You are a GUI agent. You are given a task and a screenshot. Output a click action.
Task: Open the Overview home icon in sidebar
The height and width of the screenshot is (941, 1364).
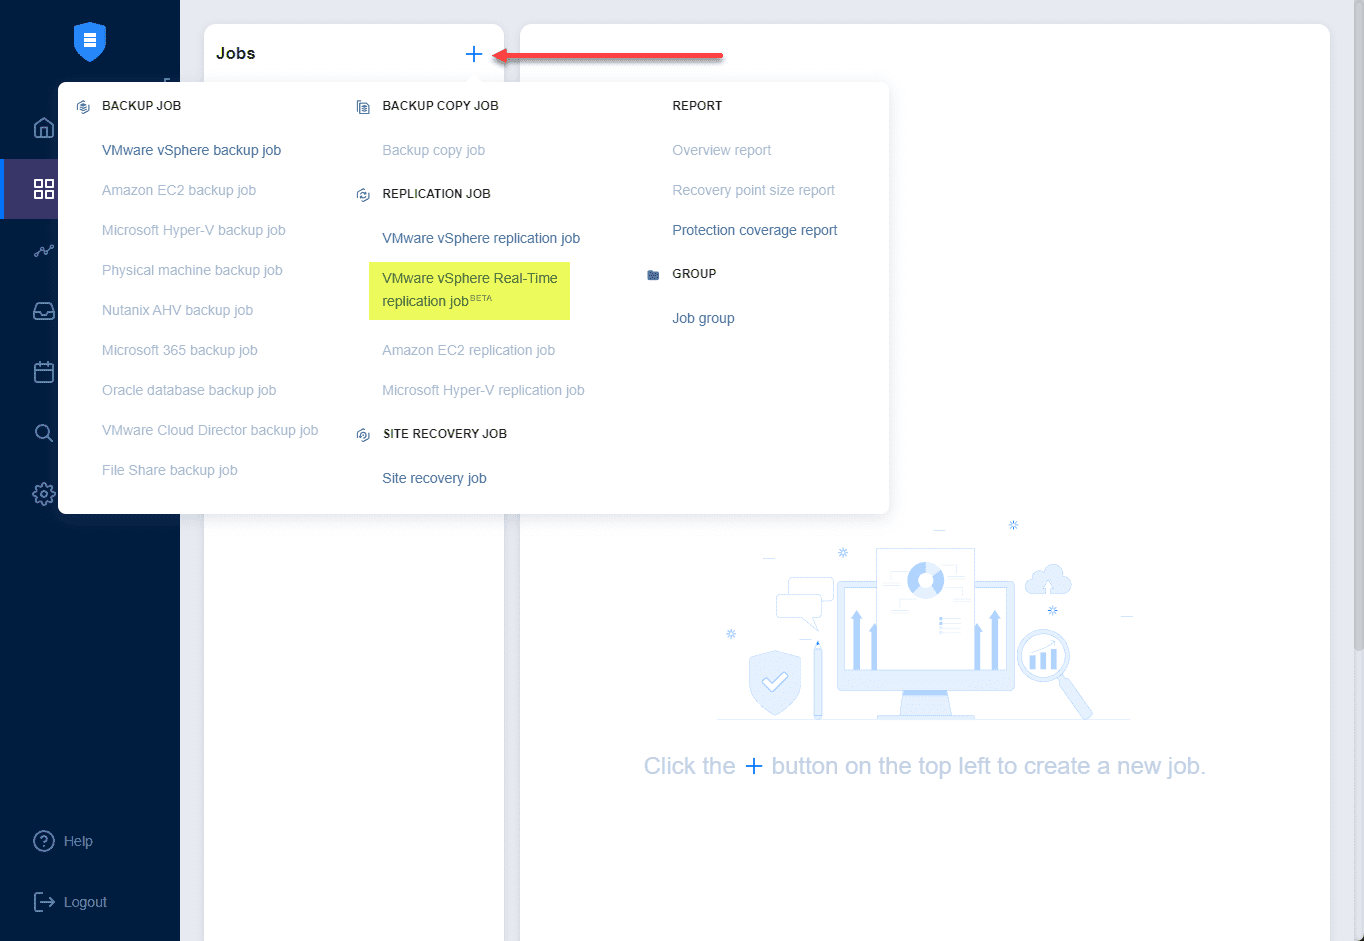tap(44, 127)
